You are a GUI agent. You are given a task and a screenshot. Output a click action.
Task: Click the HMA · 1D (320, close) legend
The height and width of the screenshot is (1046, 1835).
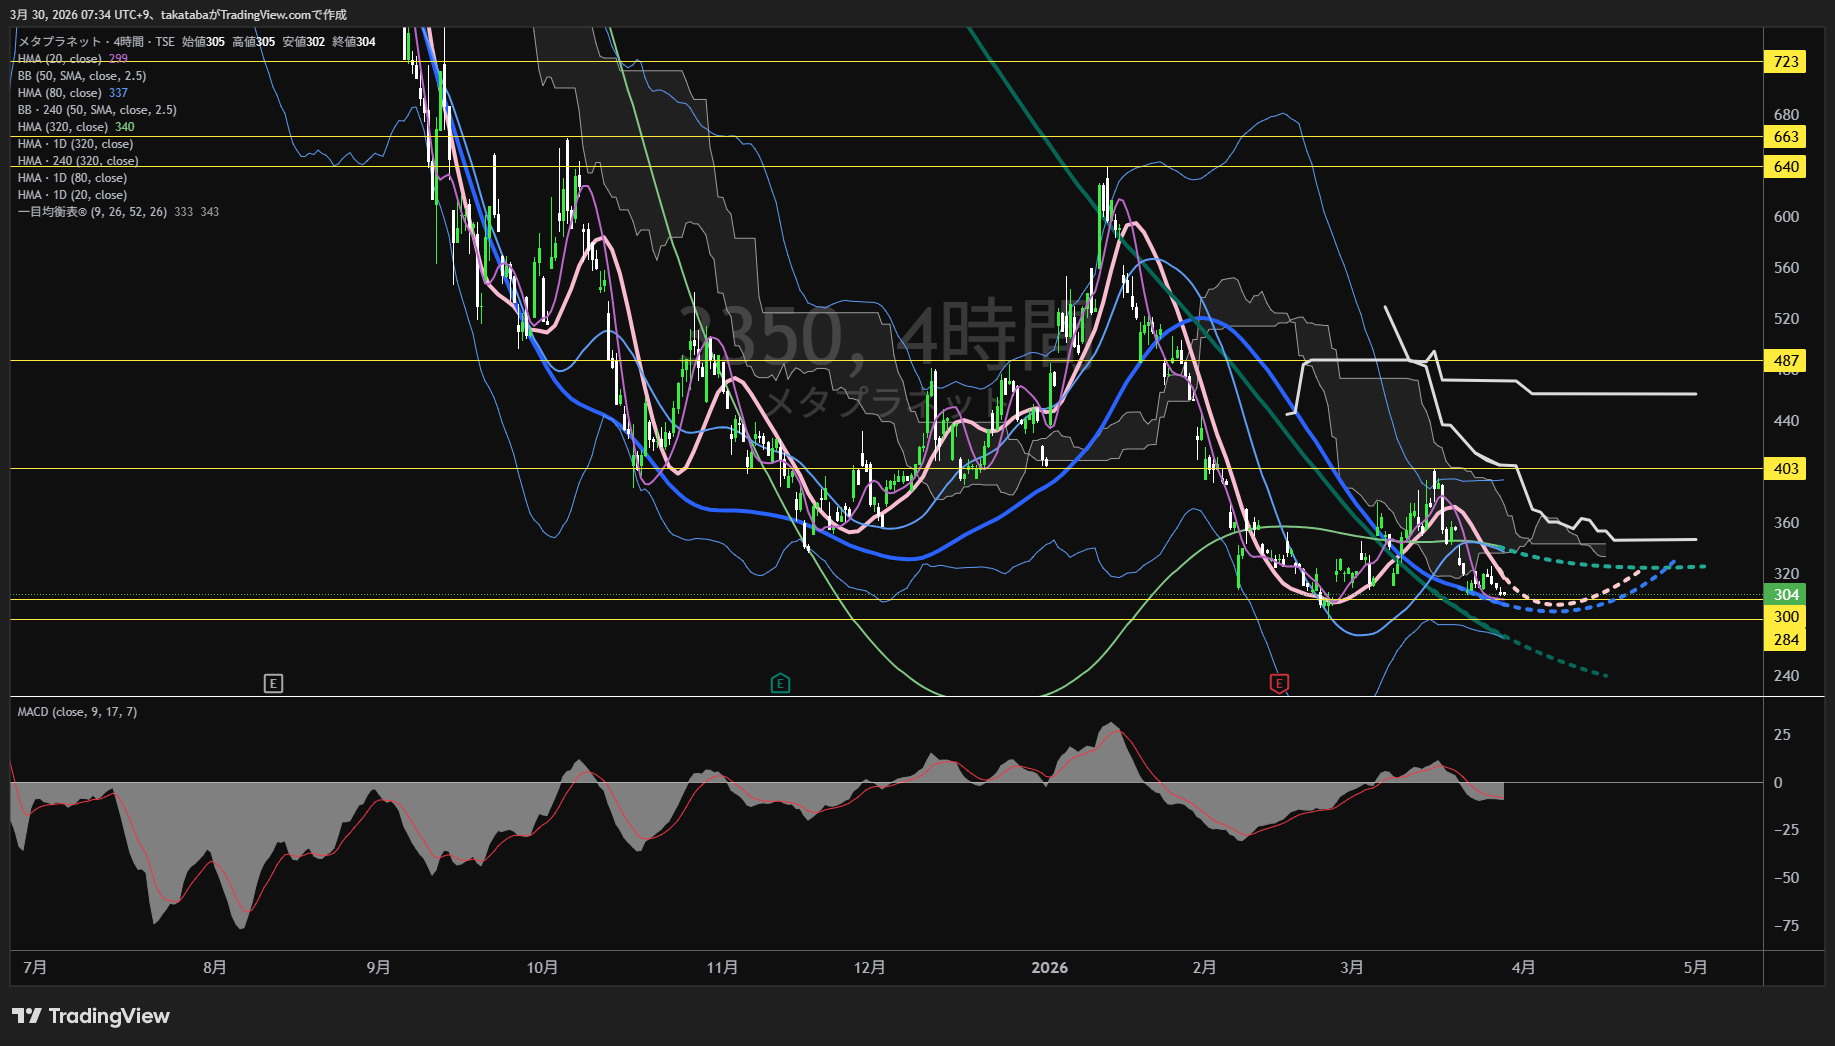(75, 144)
